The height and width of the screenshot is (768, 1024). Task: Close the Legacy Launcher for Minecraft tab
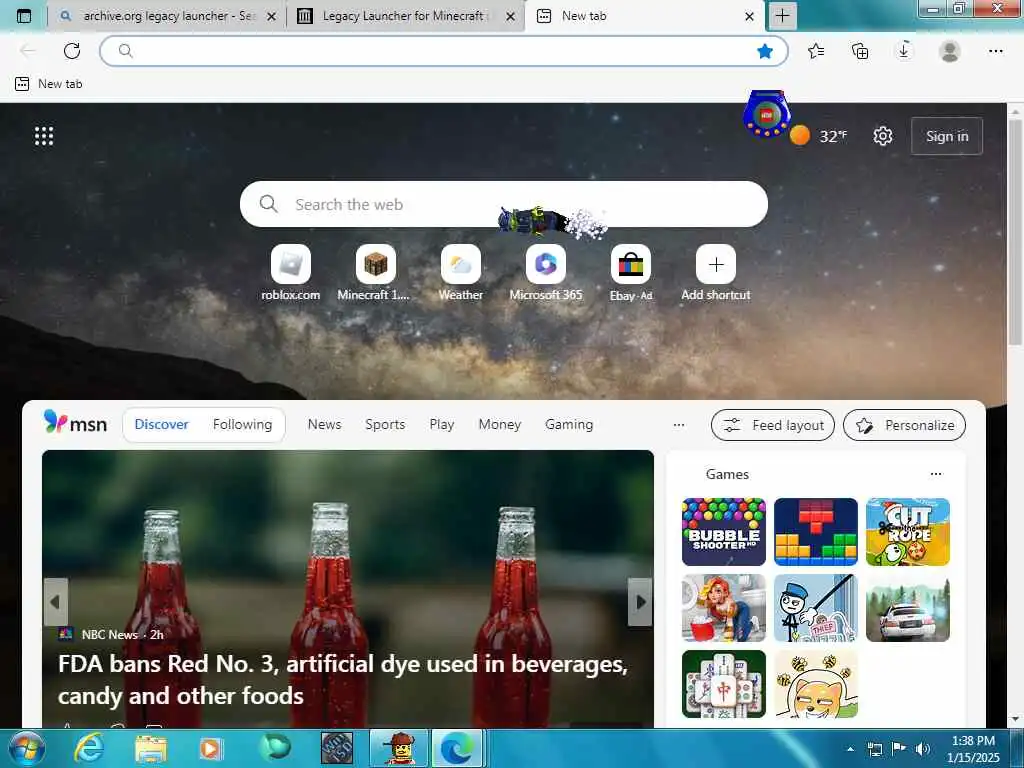[x=511, y=16]
